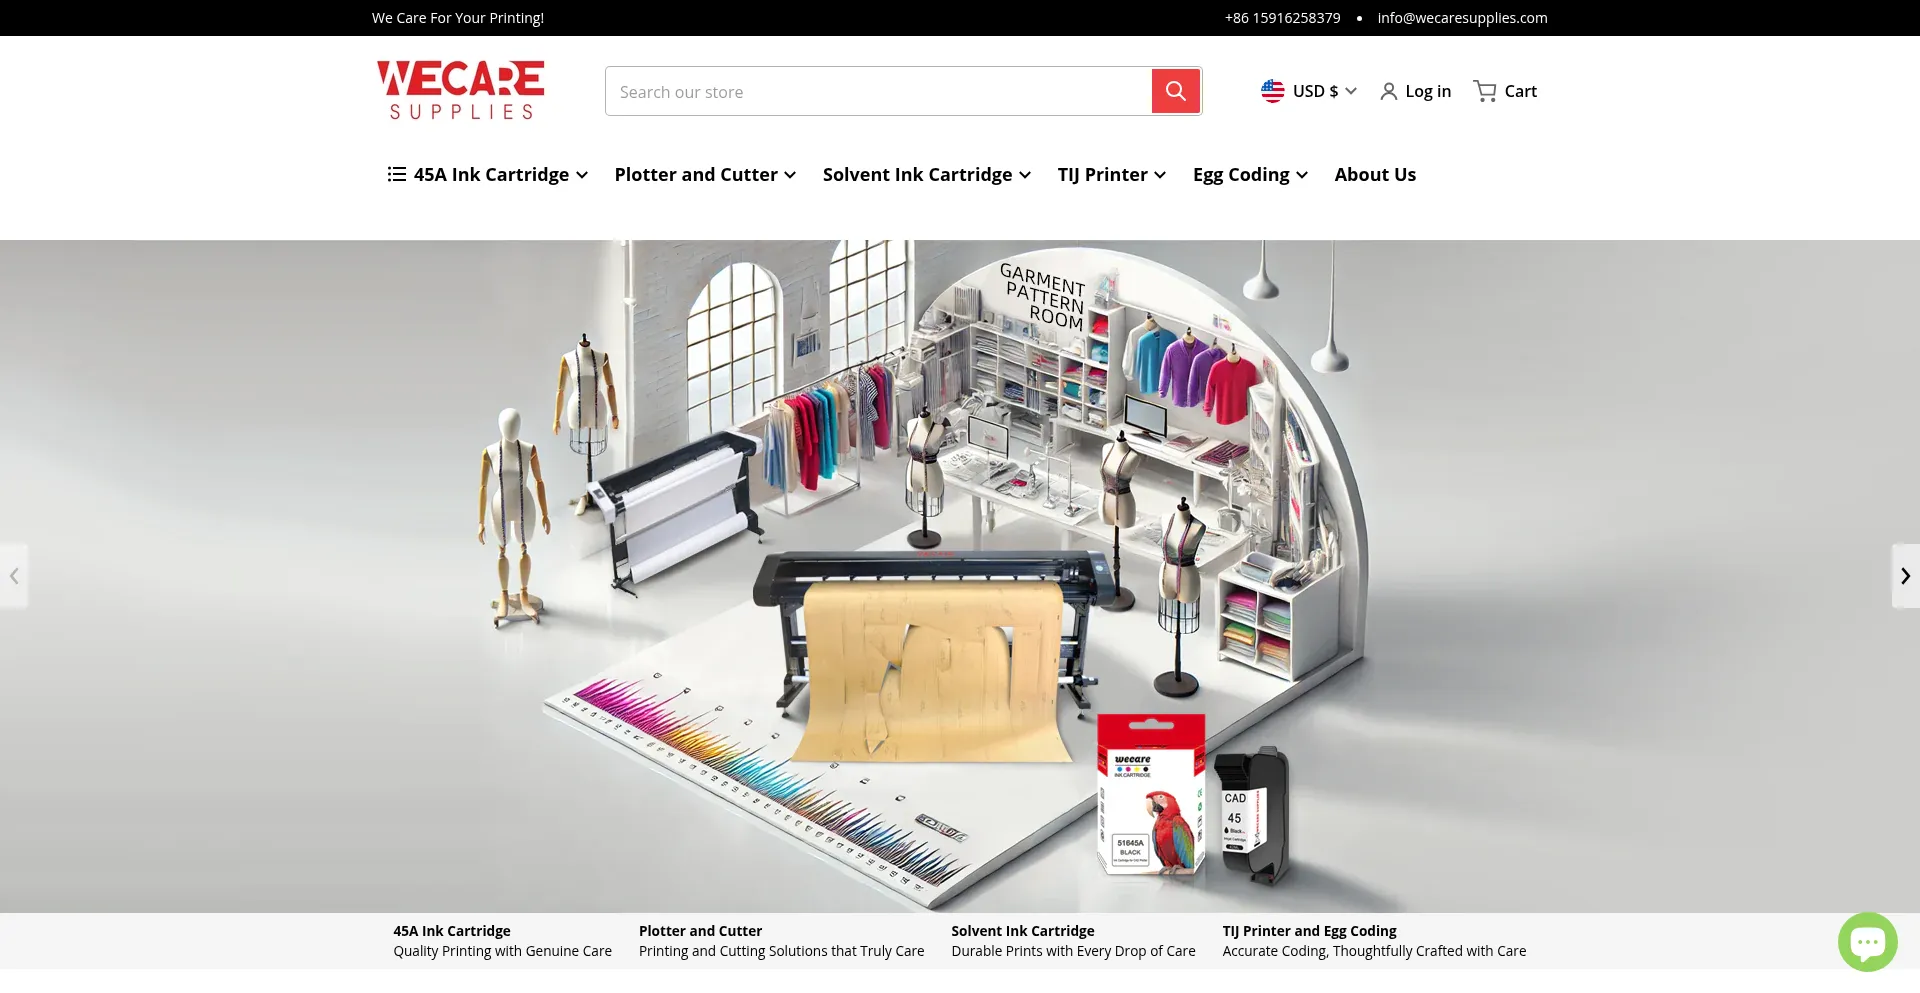Click the Log in user icon

(x=1388, y=92)
